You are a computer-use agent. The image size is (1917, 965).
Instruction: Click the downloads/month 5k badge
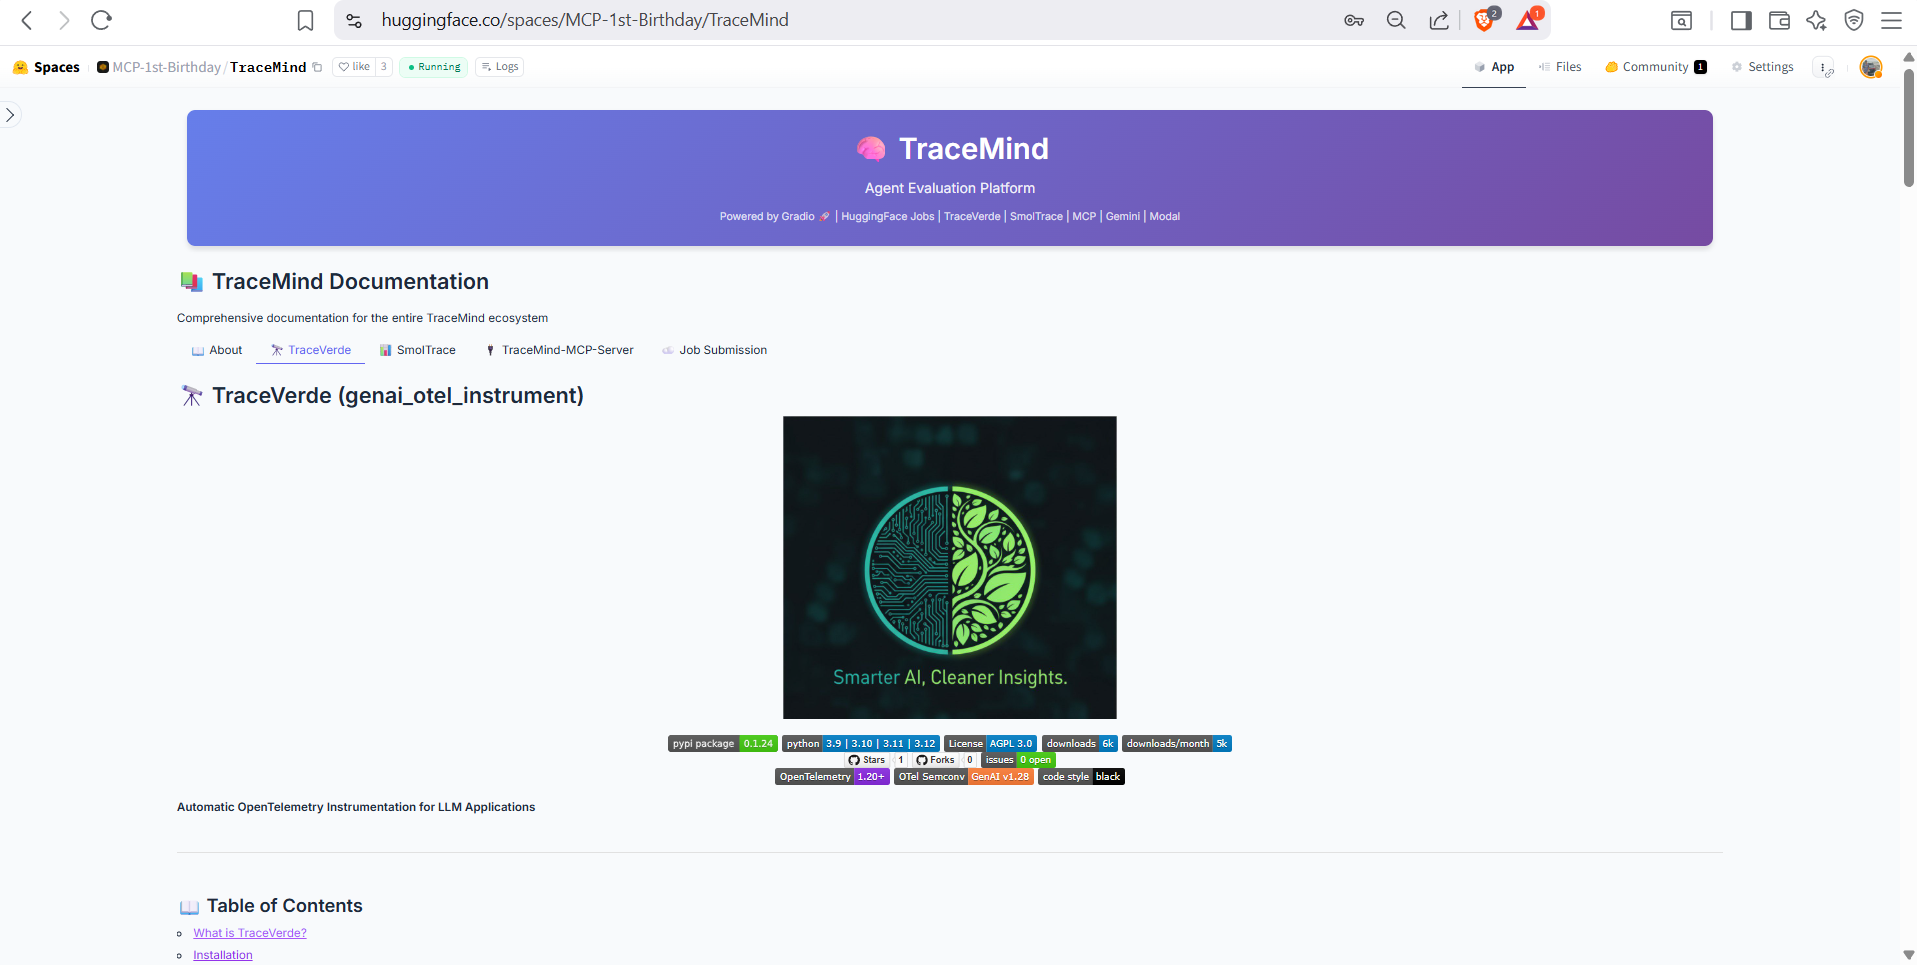click(1177, 744)
